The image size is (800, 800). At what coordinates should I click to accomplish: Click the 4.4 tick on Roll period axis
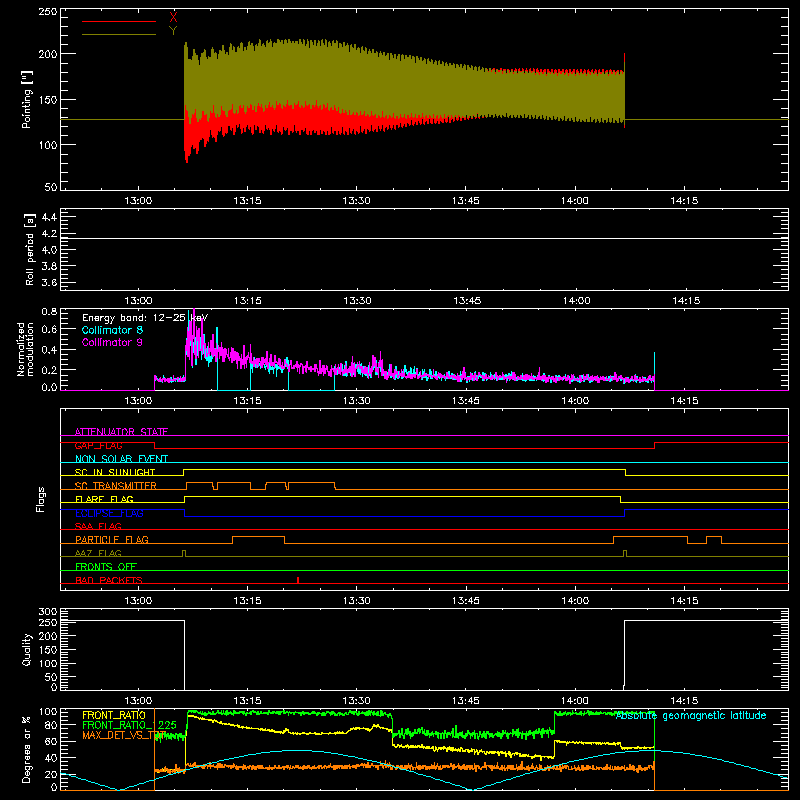[x=49, y=217]
